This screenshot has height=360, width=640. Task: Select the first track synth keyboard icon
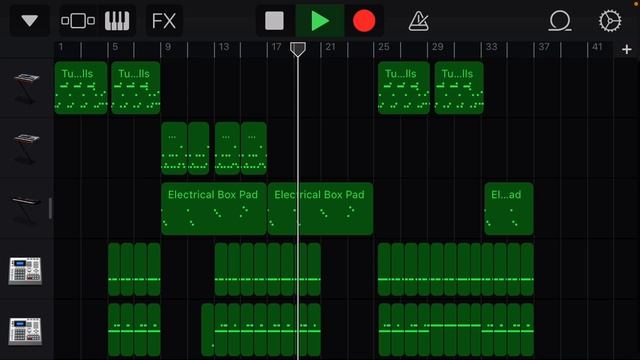[x=26, y=88]
